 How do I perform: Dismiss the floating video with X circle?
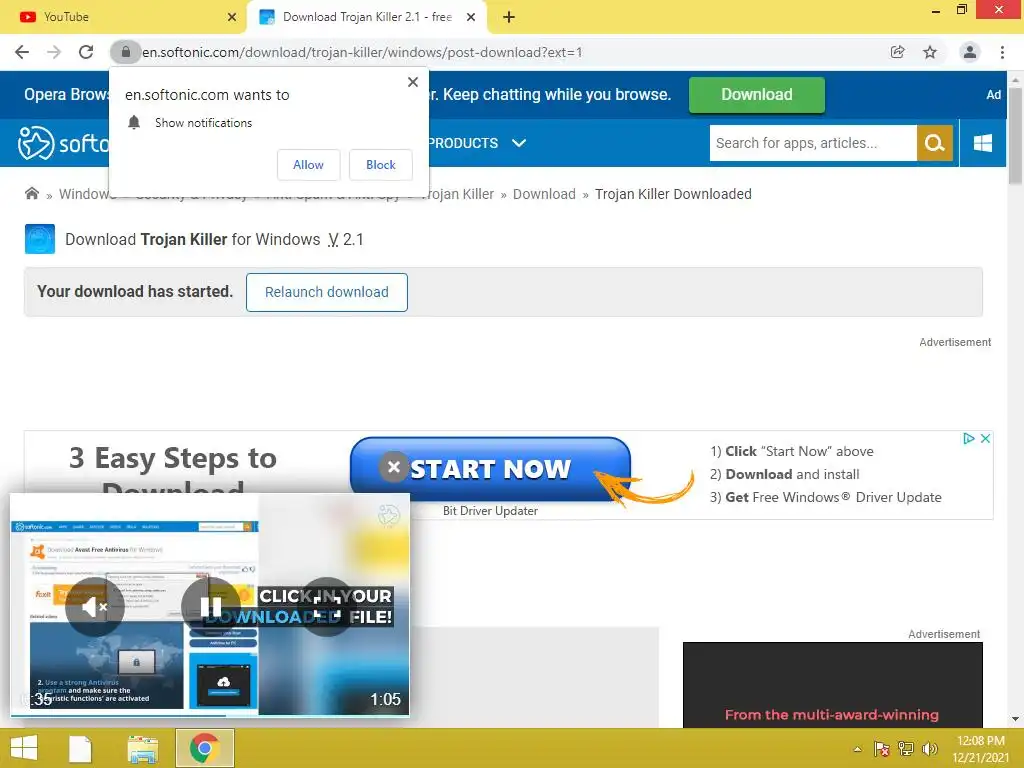pyautogui.click(x=394, y=467)
